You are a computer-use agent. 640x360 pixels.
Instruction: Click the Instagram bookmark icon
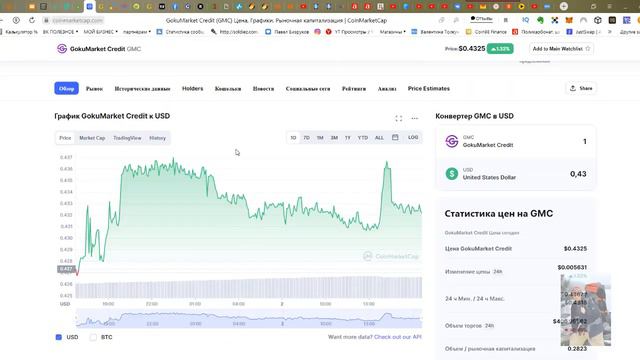[x=317, y=31]
